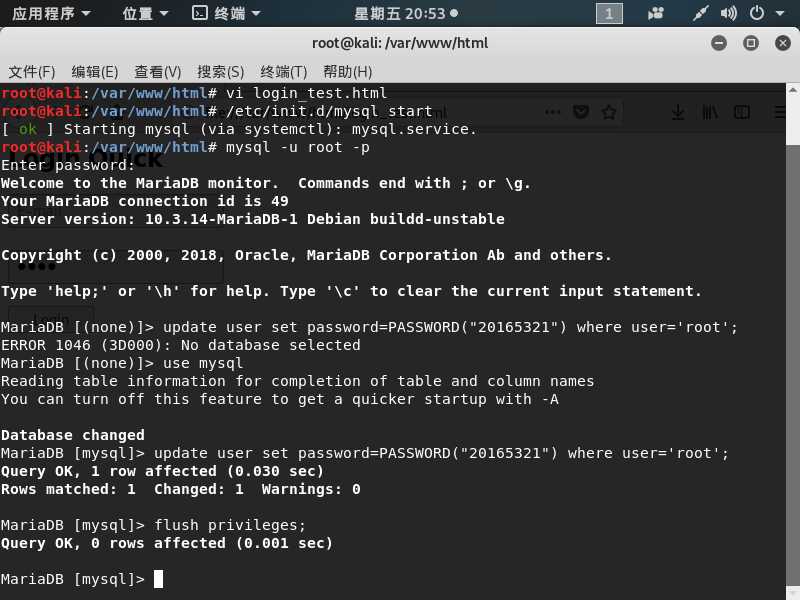The height and width of the screenshot is (600, 800).
Task: Click the 'mysql -u root -p' command
Action: click(x=297, y=147)
